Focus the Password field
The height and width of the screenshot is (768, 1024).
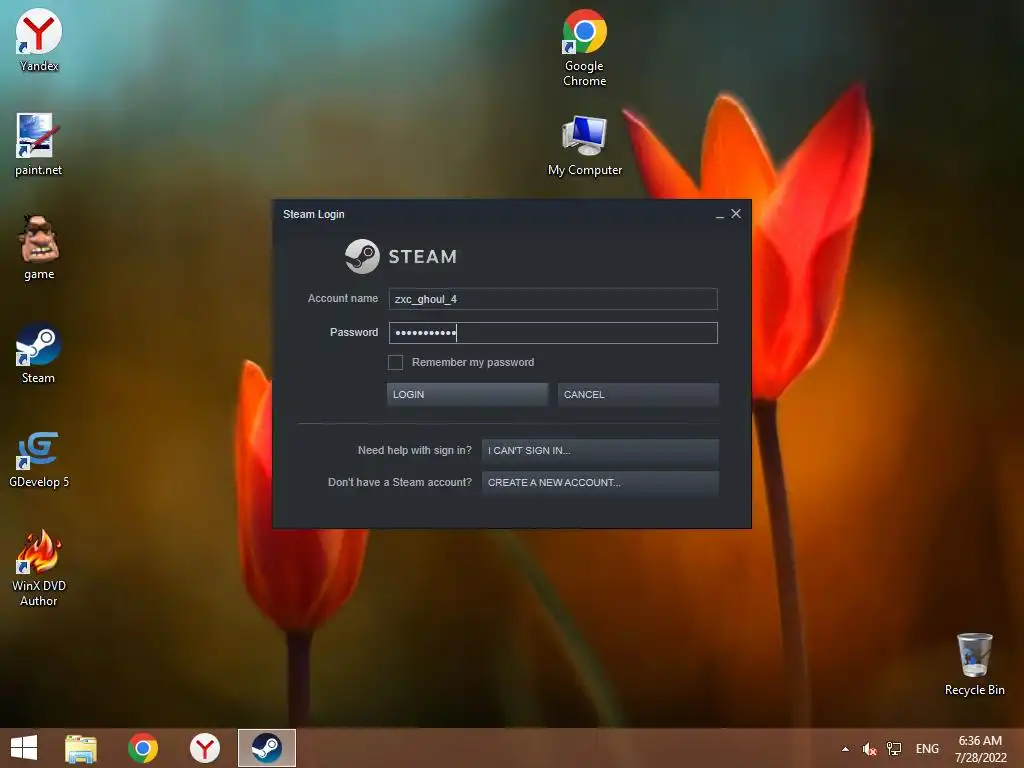tap(553, 333)
